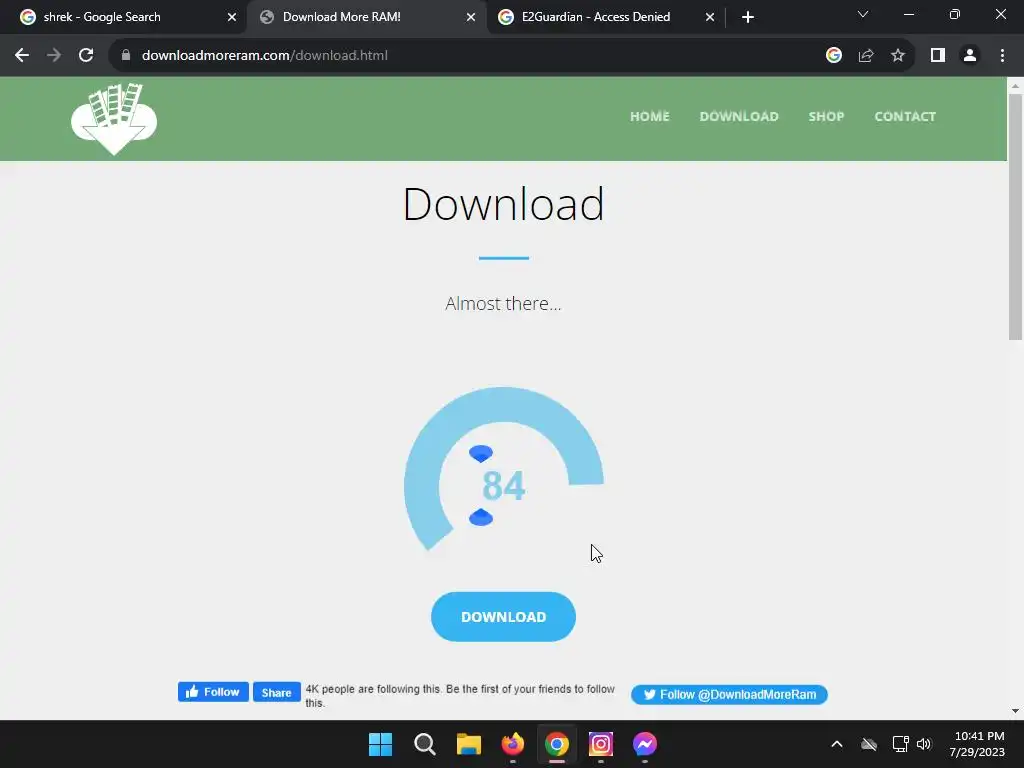This screenshot has width=1024, height=768.
Task: Click the "Almost there..." text
Action: pos(504,304)
